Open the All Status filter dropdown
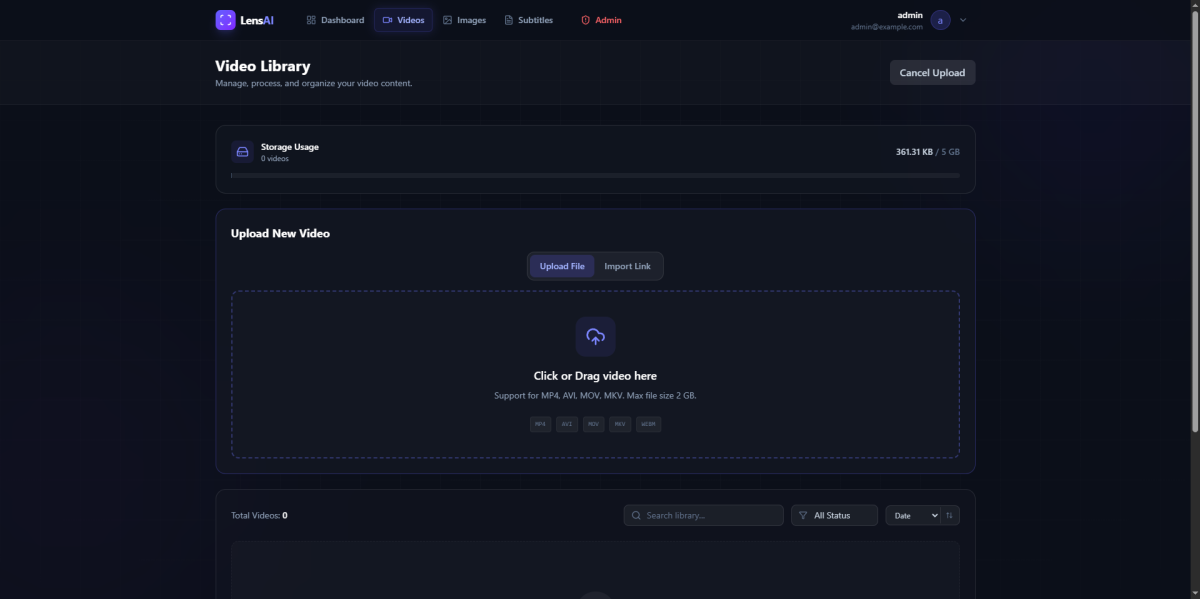The image size is (1200, 599). pos(834,515)
